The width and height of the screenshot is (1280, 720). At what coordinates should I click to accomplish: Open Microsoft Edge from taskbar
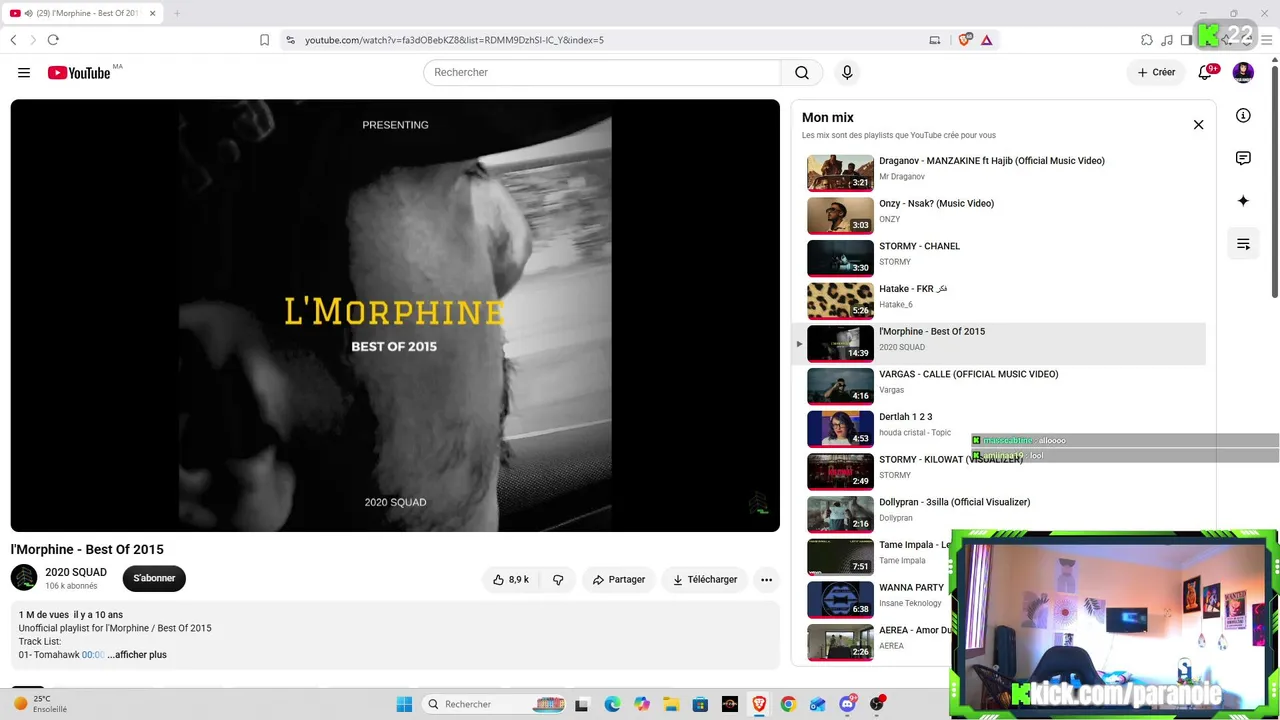612,704
